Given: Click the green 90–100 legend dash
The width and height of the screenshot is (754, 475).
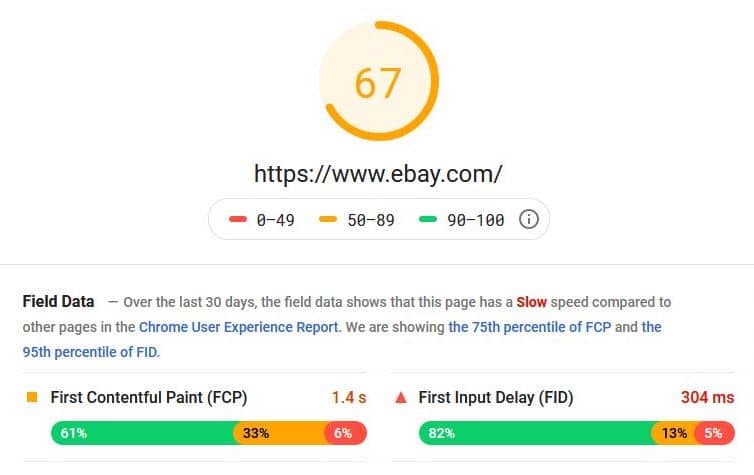Looking at the screenshot, I should 427,219.
